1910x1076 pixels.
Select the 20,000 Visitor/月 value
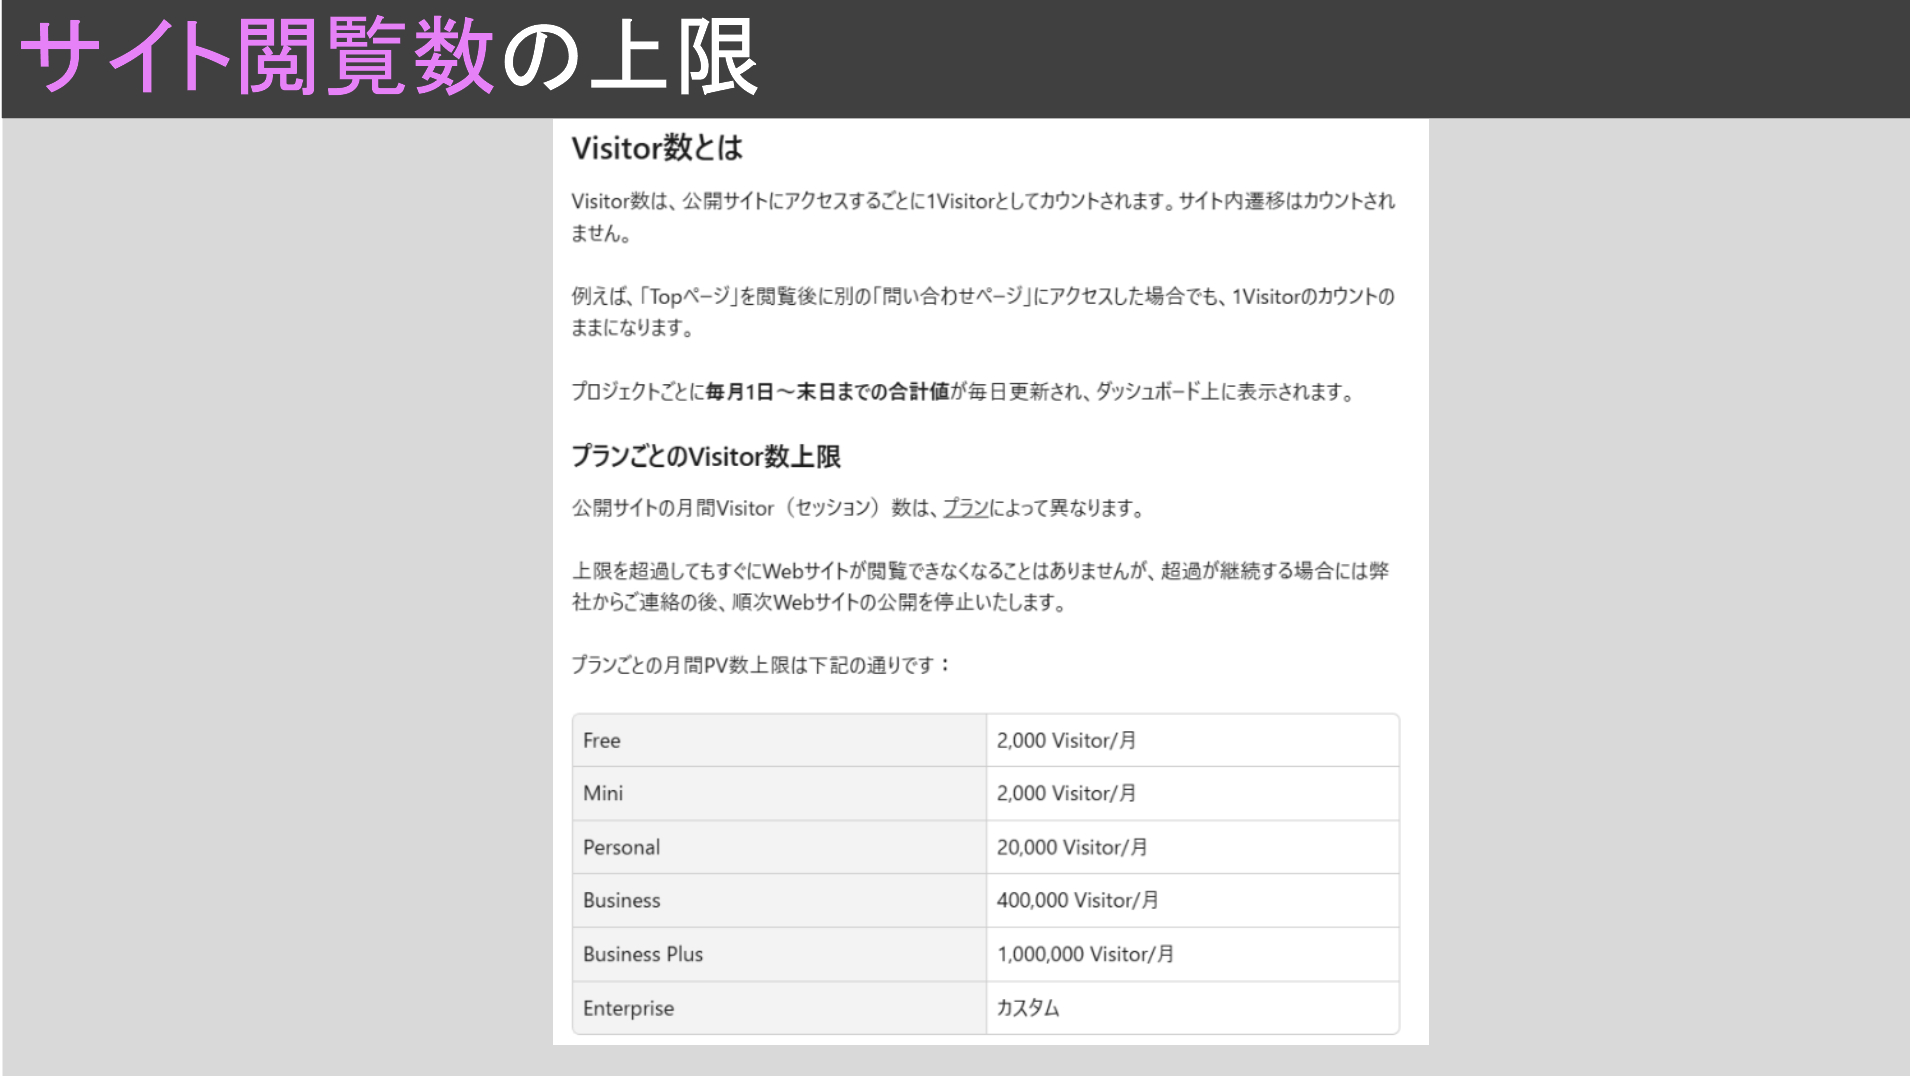pyautogui.click(x=1072, y=848)
